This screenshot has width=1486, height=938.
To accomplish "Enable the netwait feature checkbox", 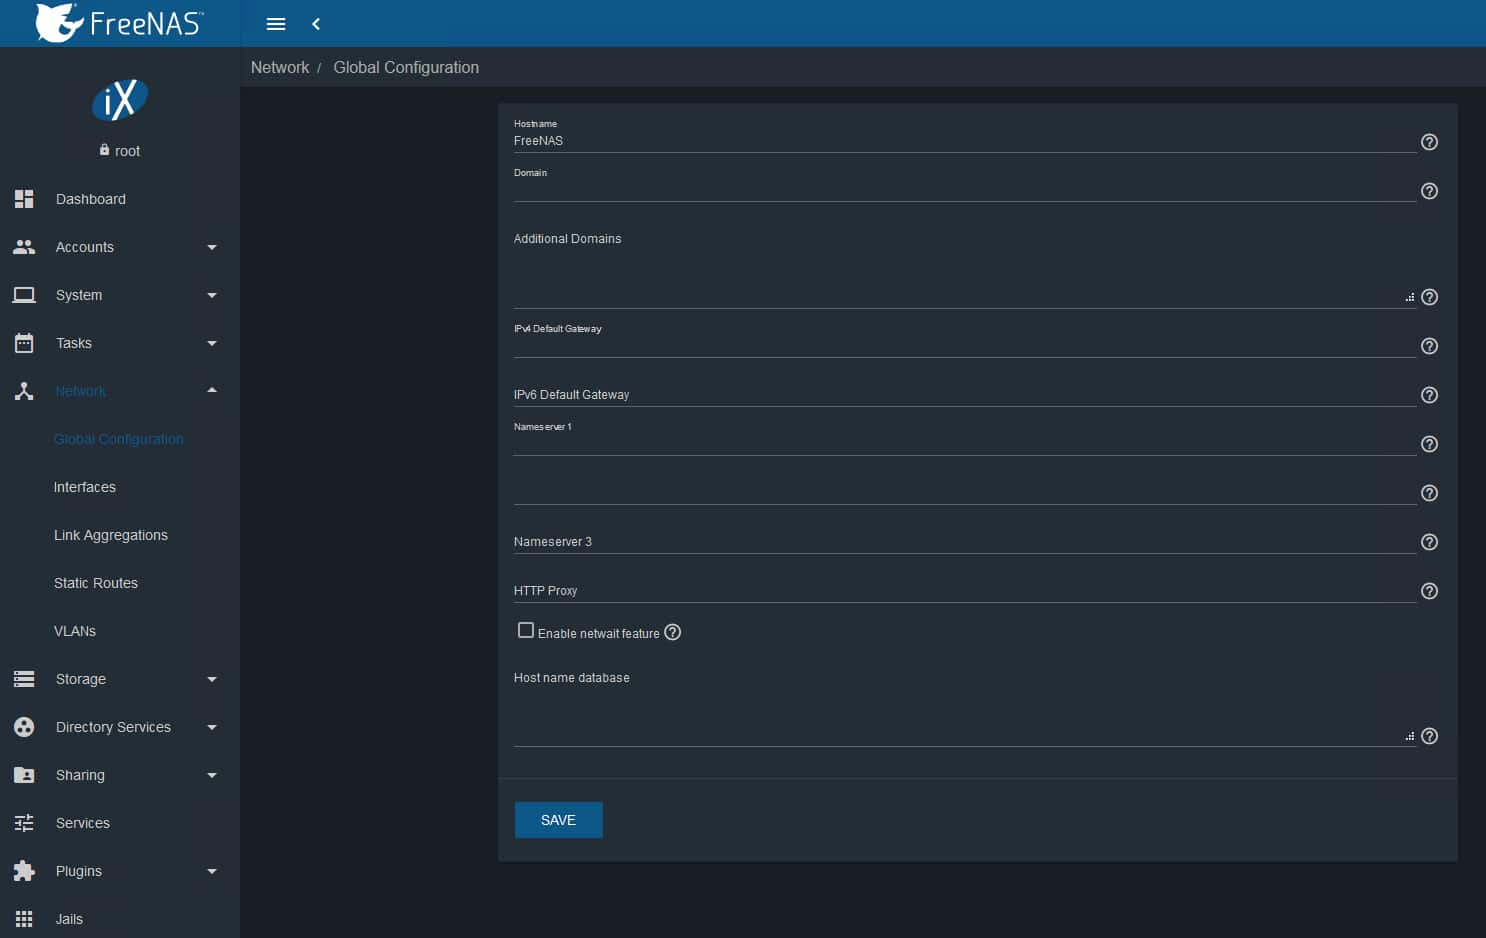I will (x=526, y=630).
